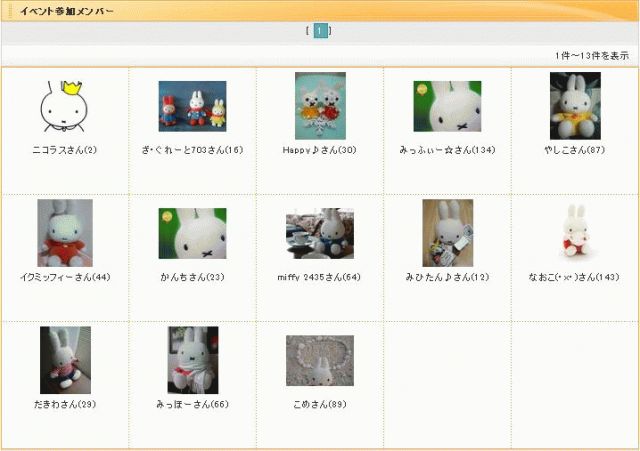The height and width of the screenshot is (451, 640).
Task: Open みっふぃー☆さん's green background avatar
Action: pos(447,106)
